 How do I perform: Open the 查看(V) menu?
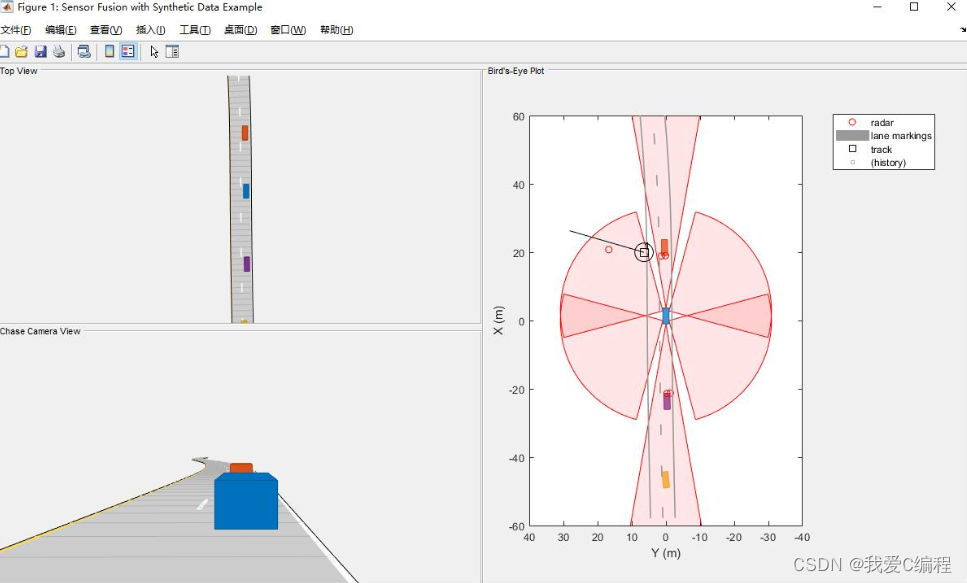(105, 30)
